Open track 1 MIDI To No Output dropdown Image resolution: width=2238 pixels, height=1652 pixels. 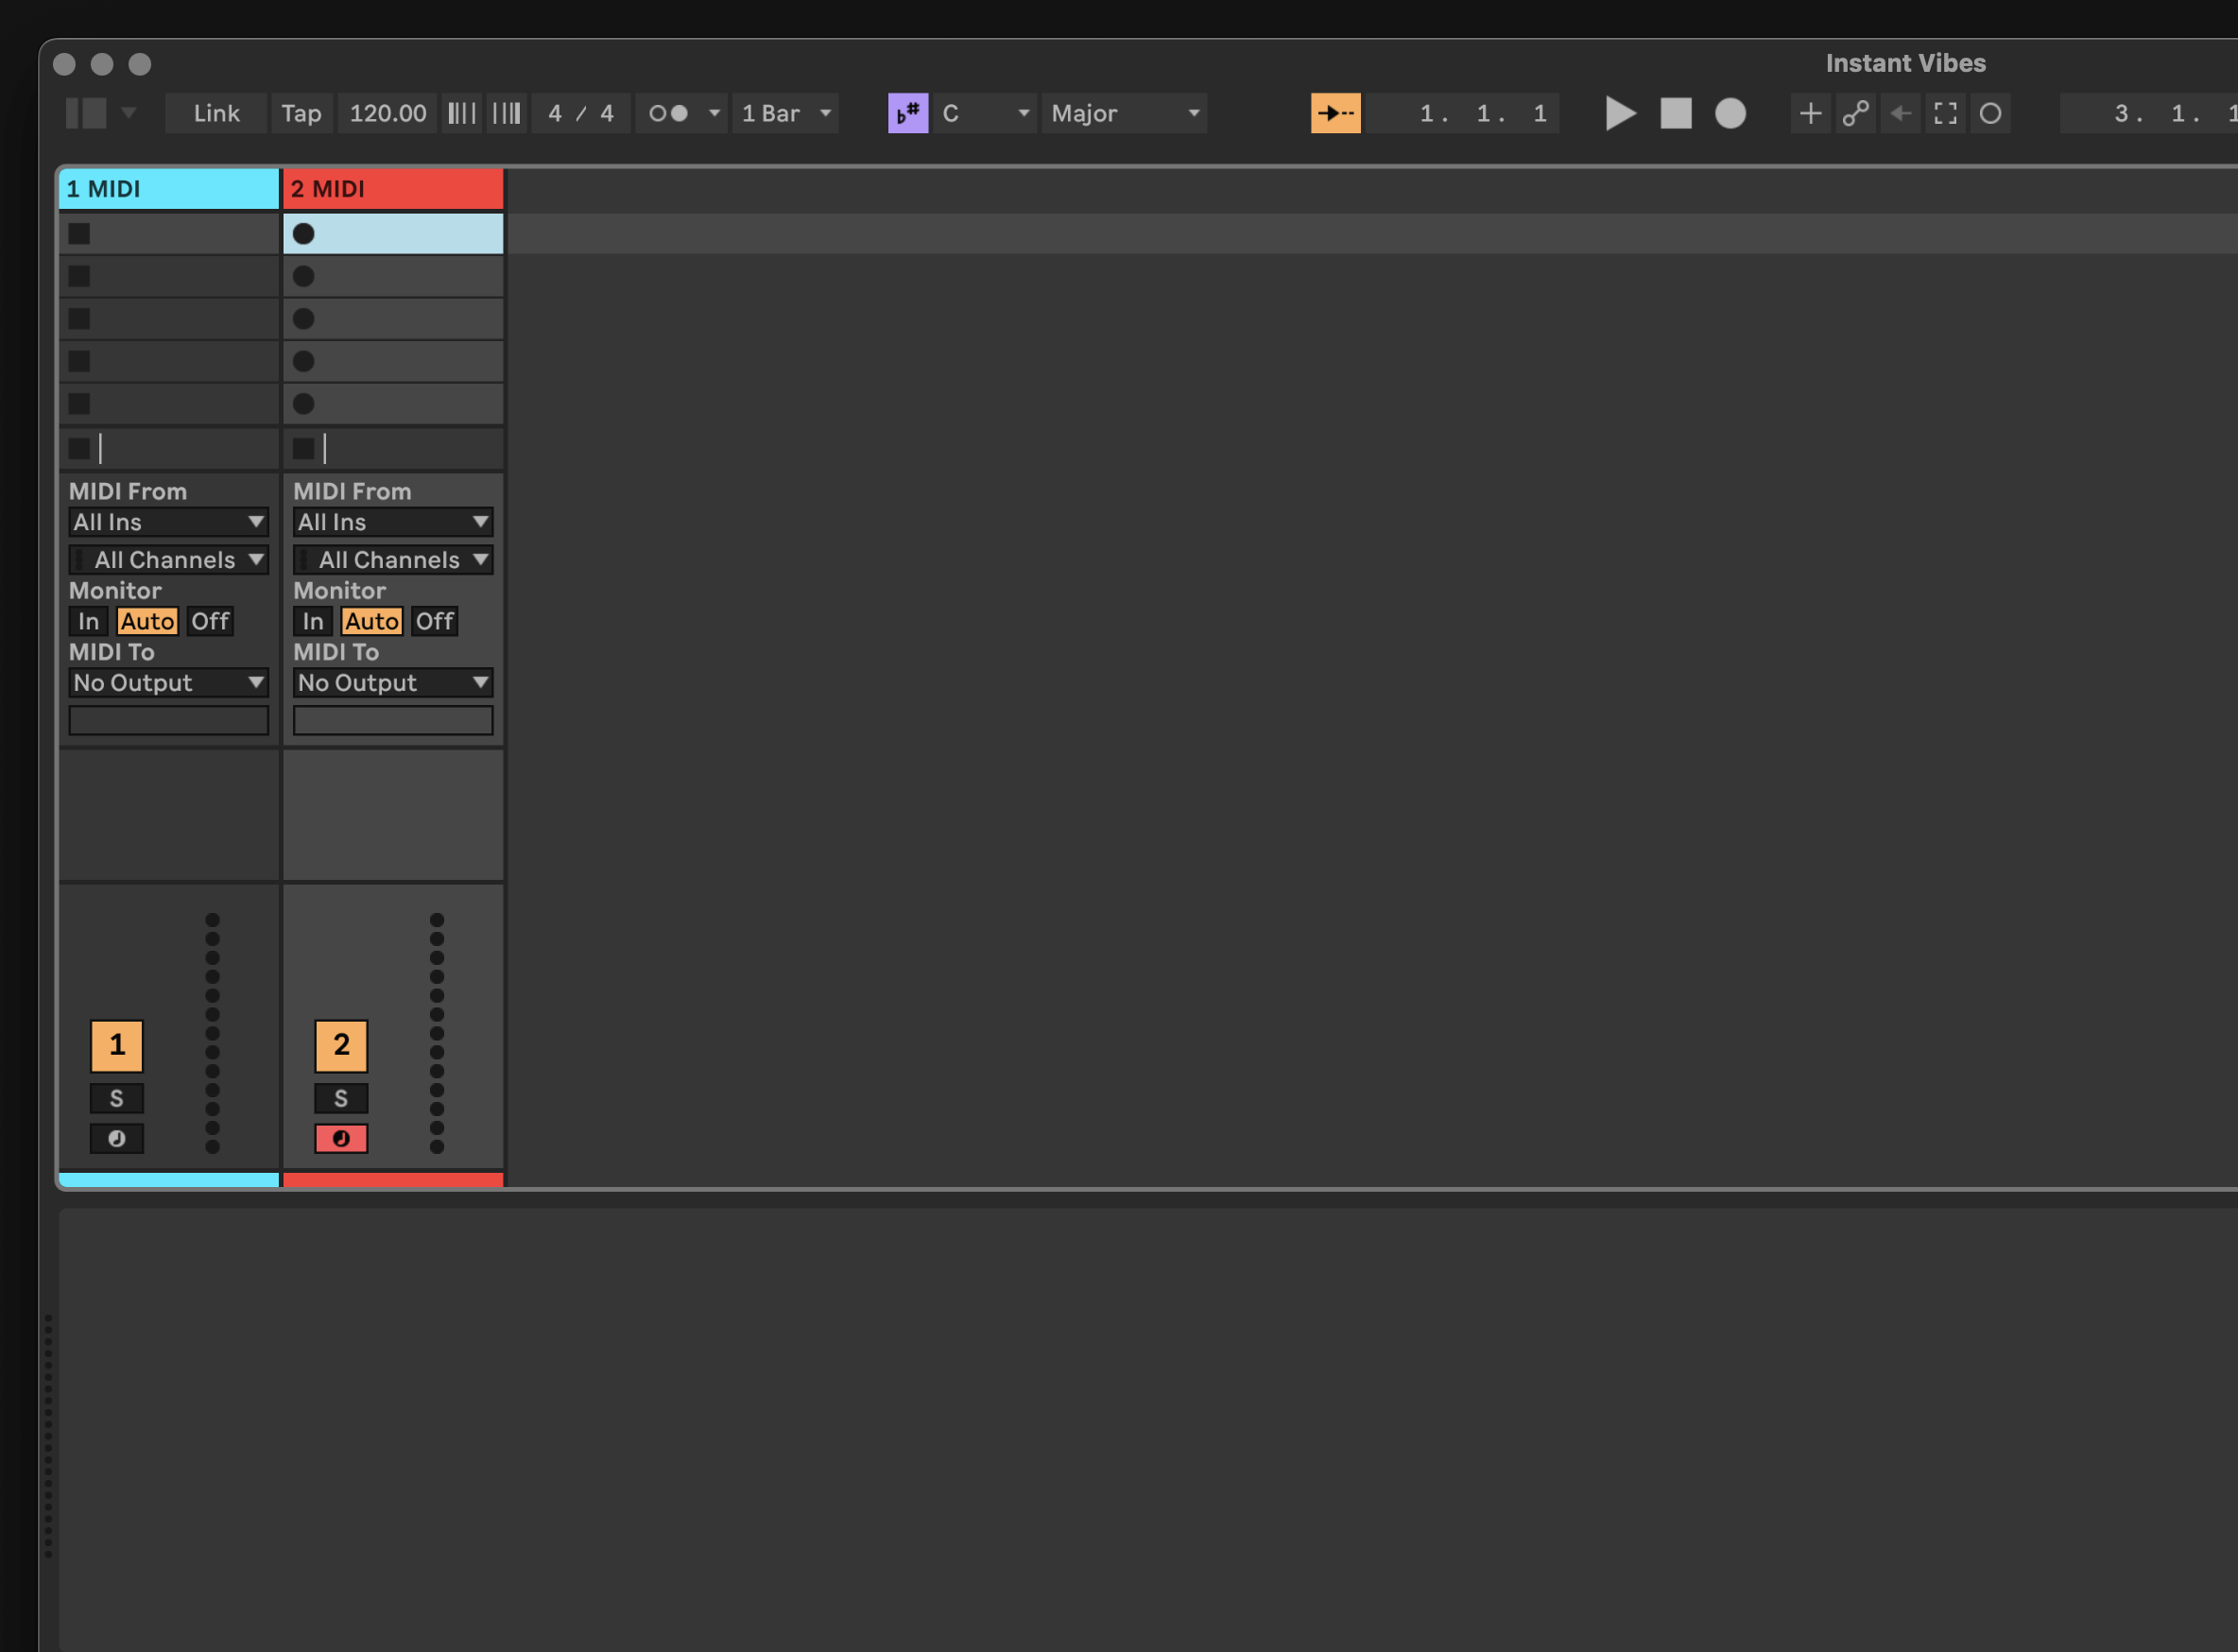pyautogui.click(x=169, y=683)
